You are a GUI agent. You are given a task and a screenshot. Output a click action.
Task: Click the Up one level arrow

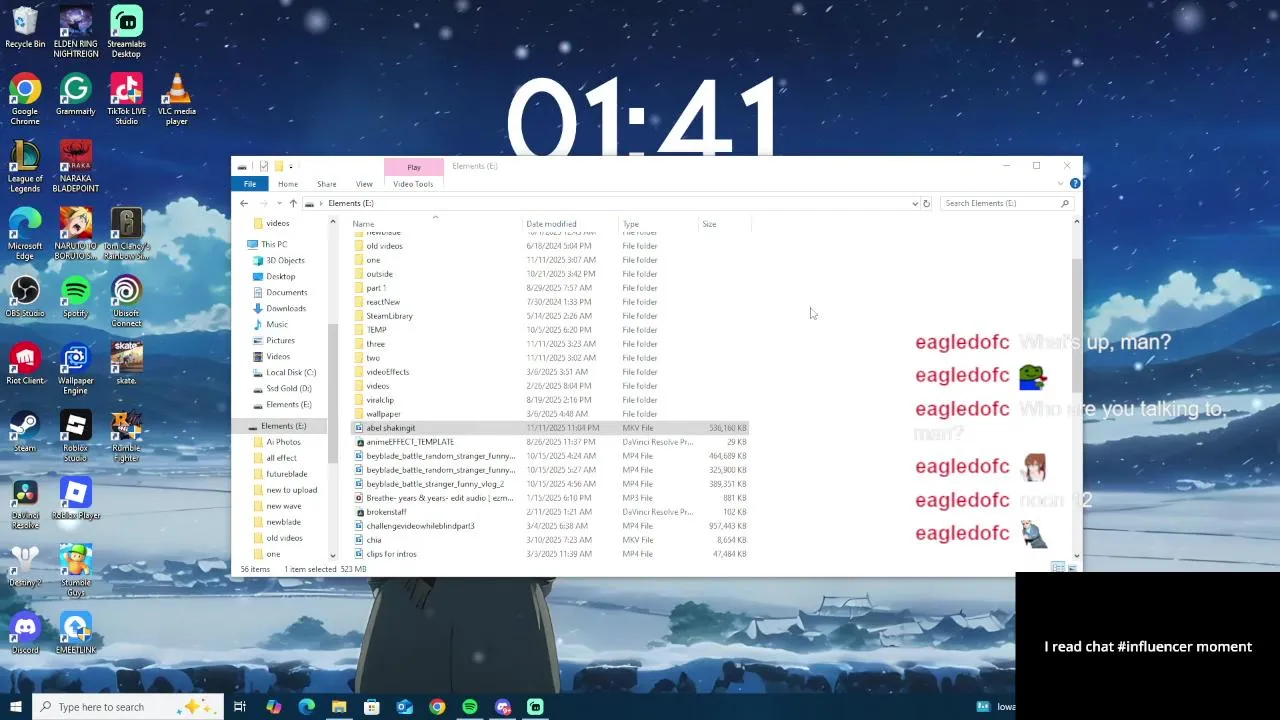click(293, 203)
